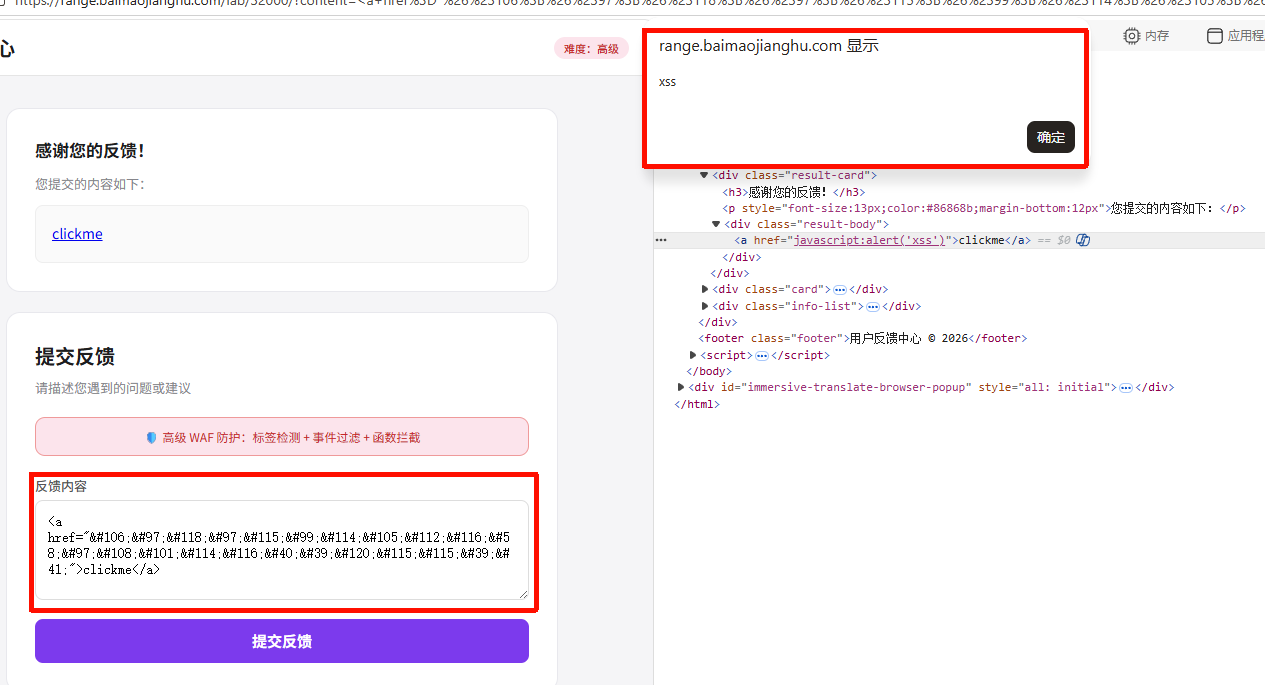The height and width of the screenshot is (685, 1265).
Task: Click inside the 反馈内容 textarea
Action: pyautogui.click(x=282, y=550)
